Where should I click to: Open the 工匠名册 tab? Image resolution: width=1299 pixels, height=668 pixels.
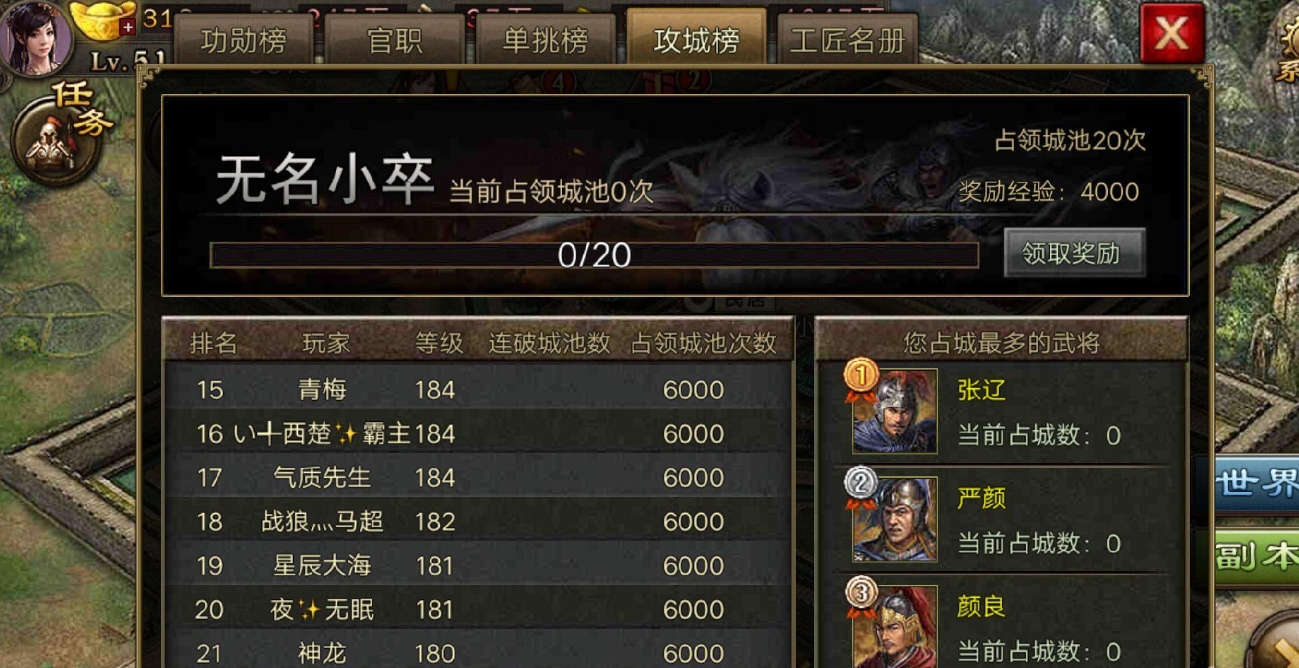point(847,41)
